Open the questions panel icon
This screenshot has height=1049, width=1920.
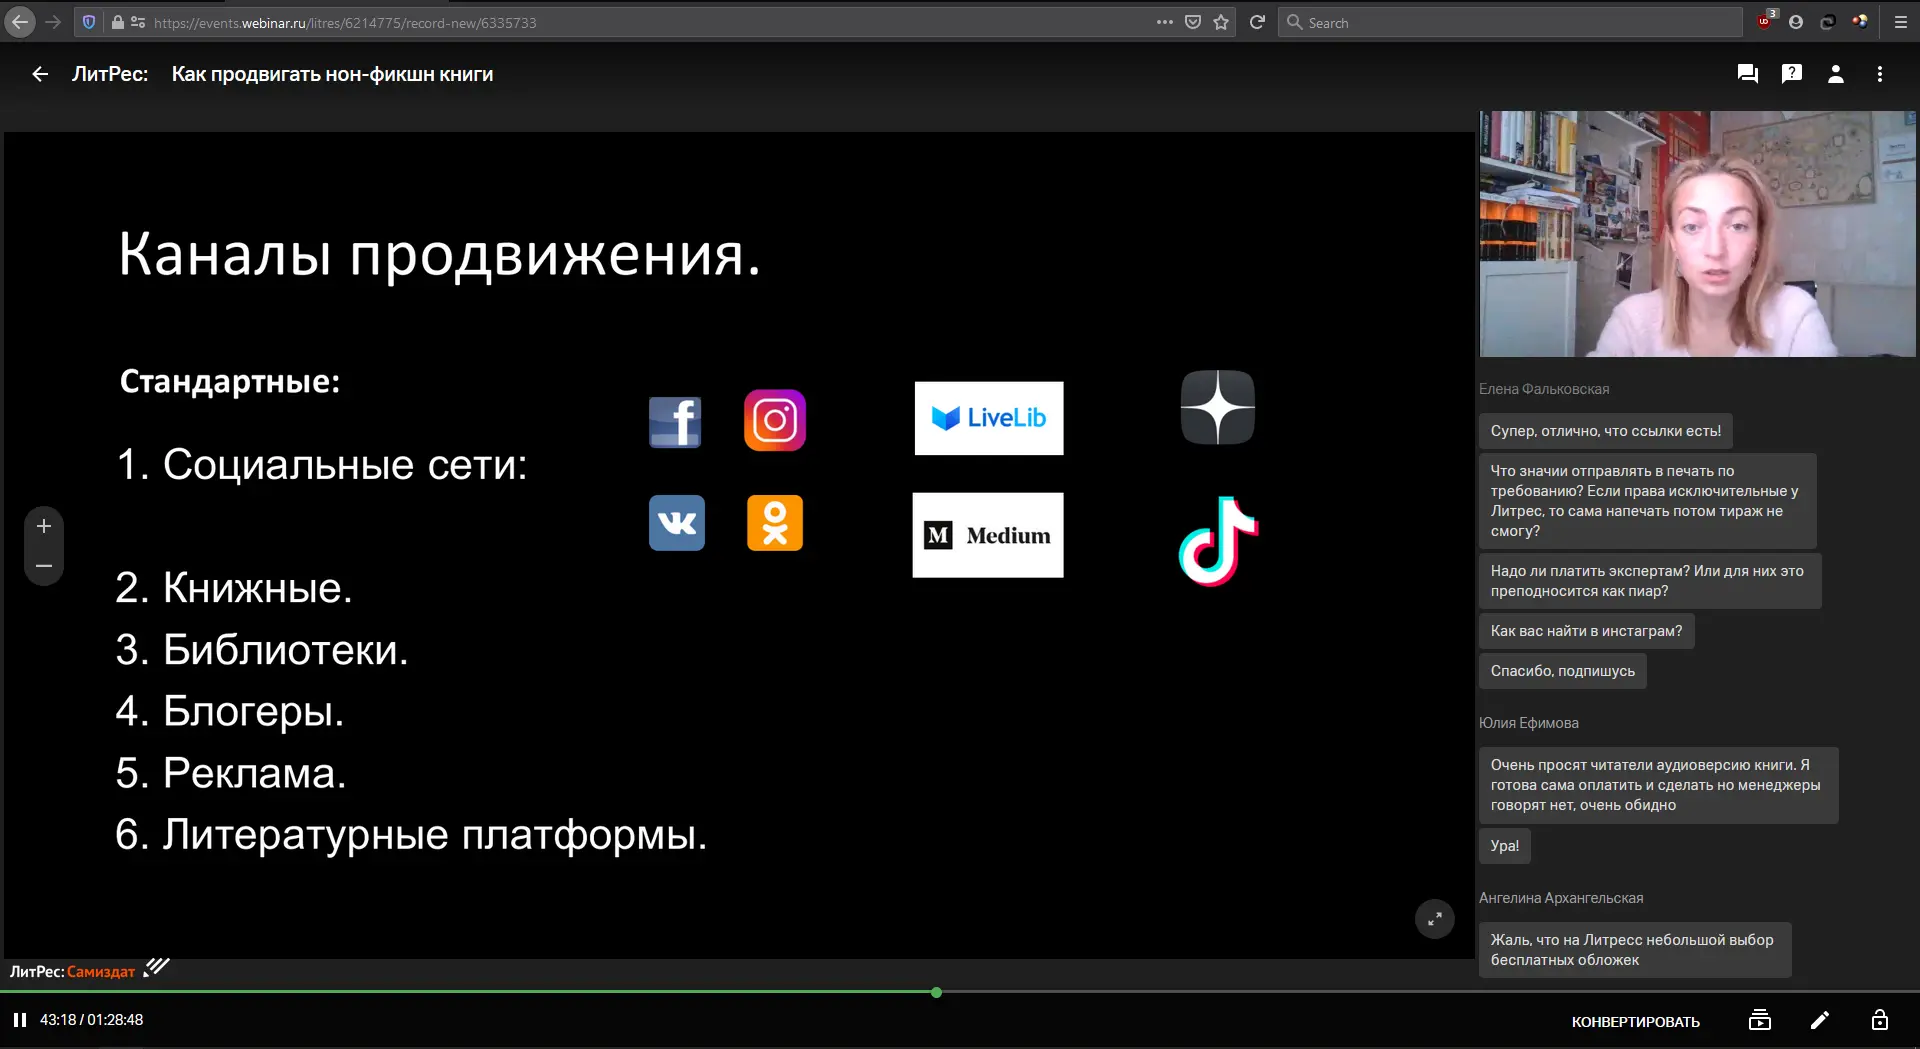(1791, 74)
